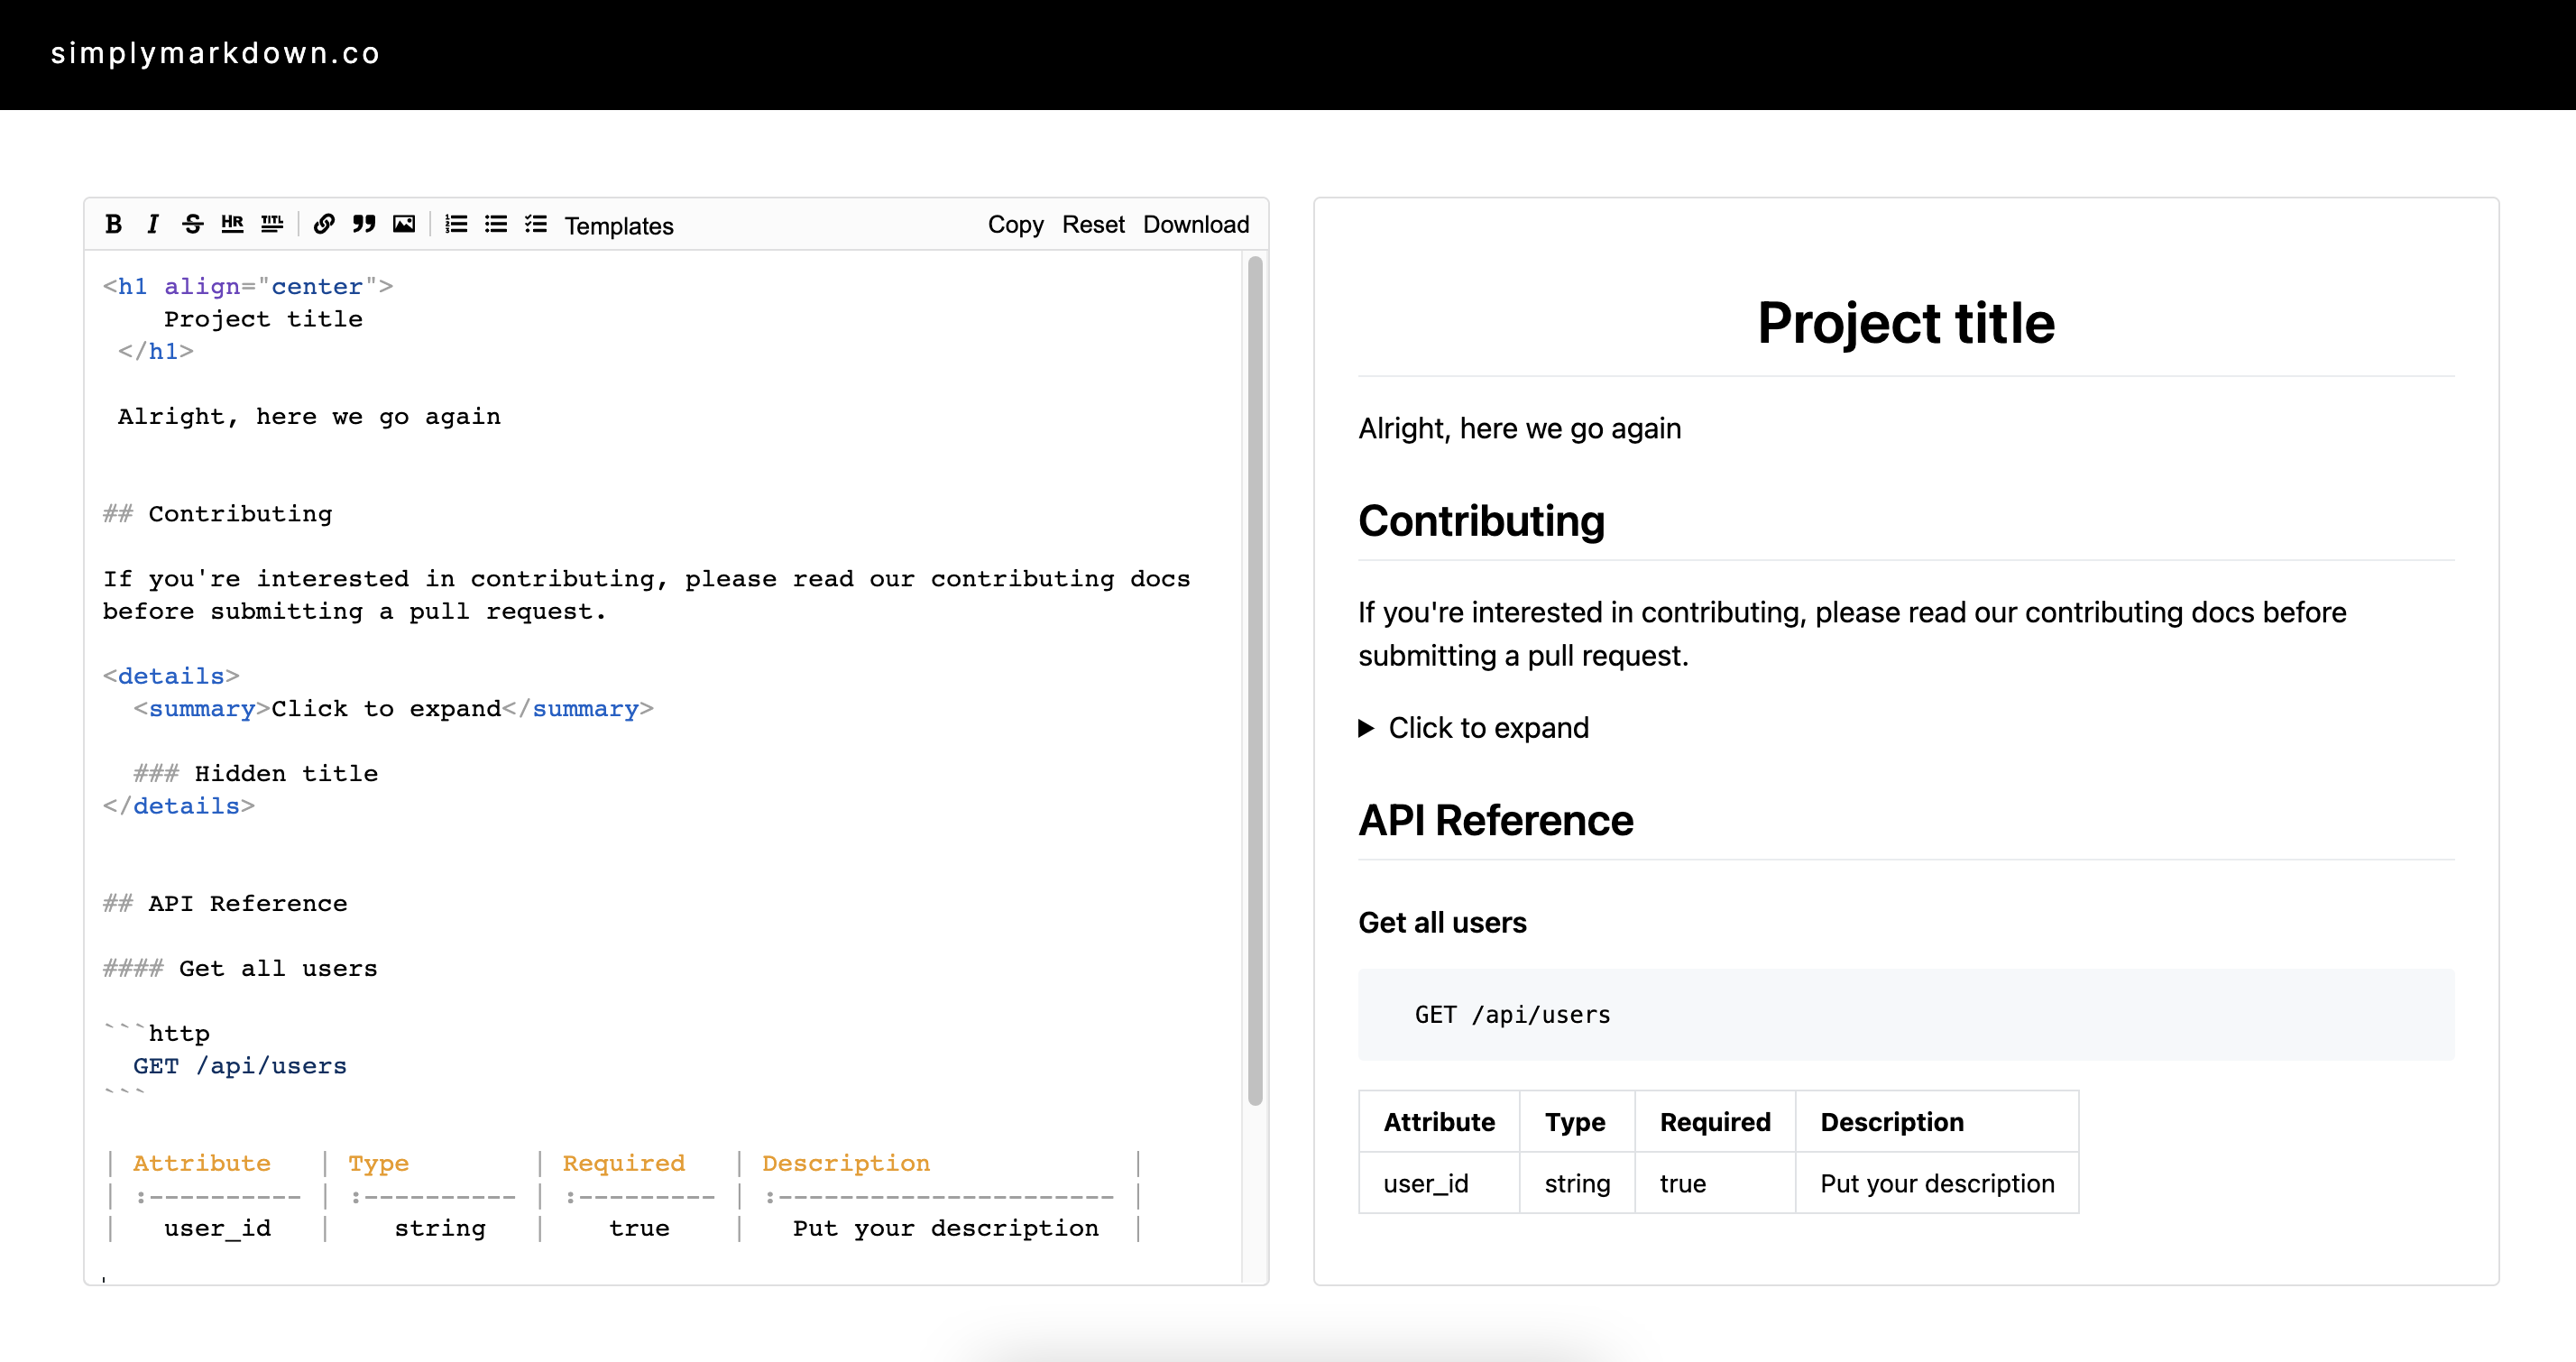Click 'Put your description' in editor table
Image resolution: width=2576 pixels, height=1362 pixels.
[x=946, y=1228]
